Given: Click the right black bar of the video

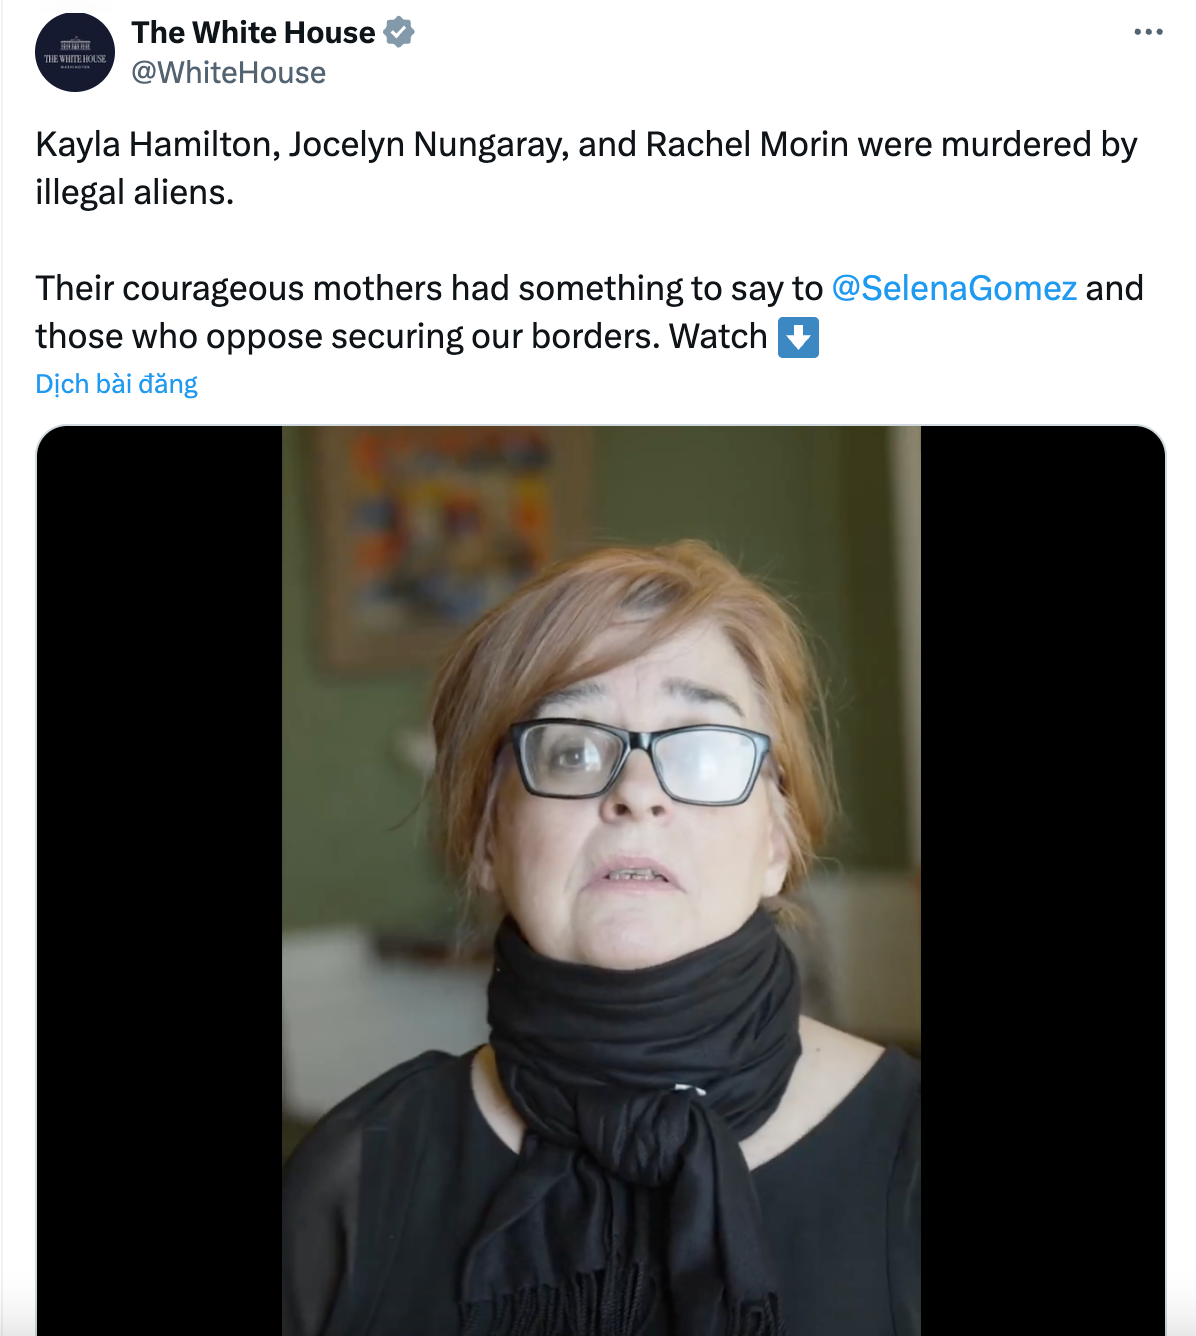Looking at the screenshot, I should click(1042, 880).
